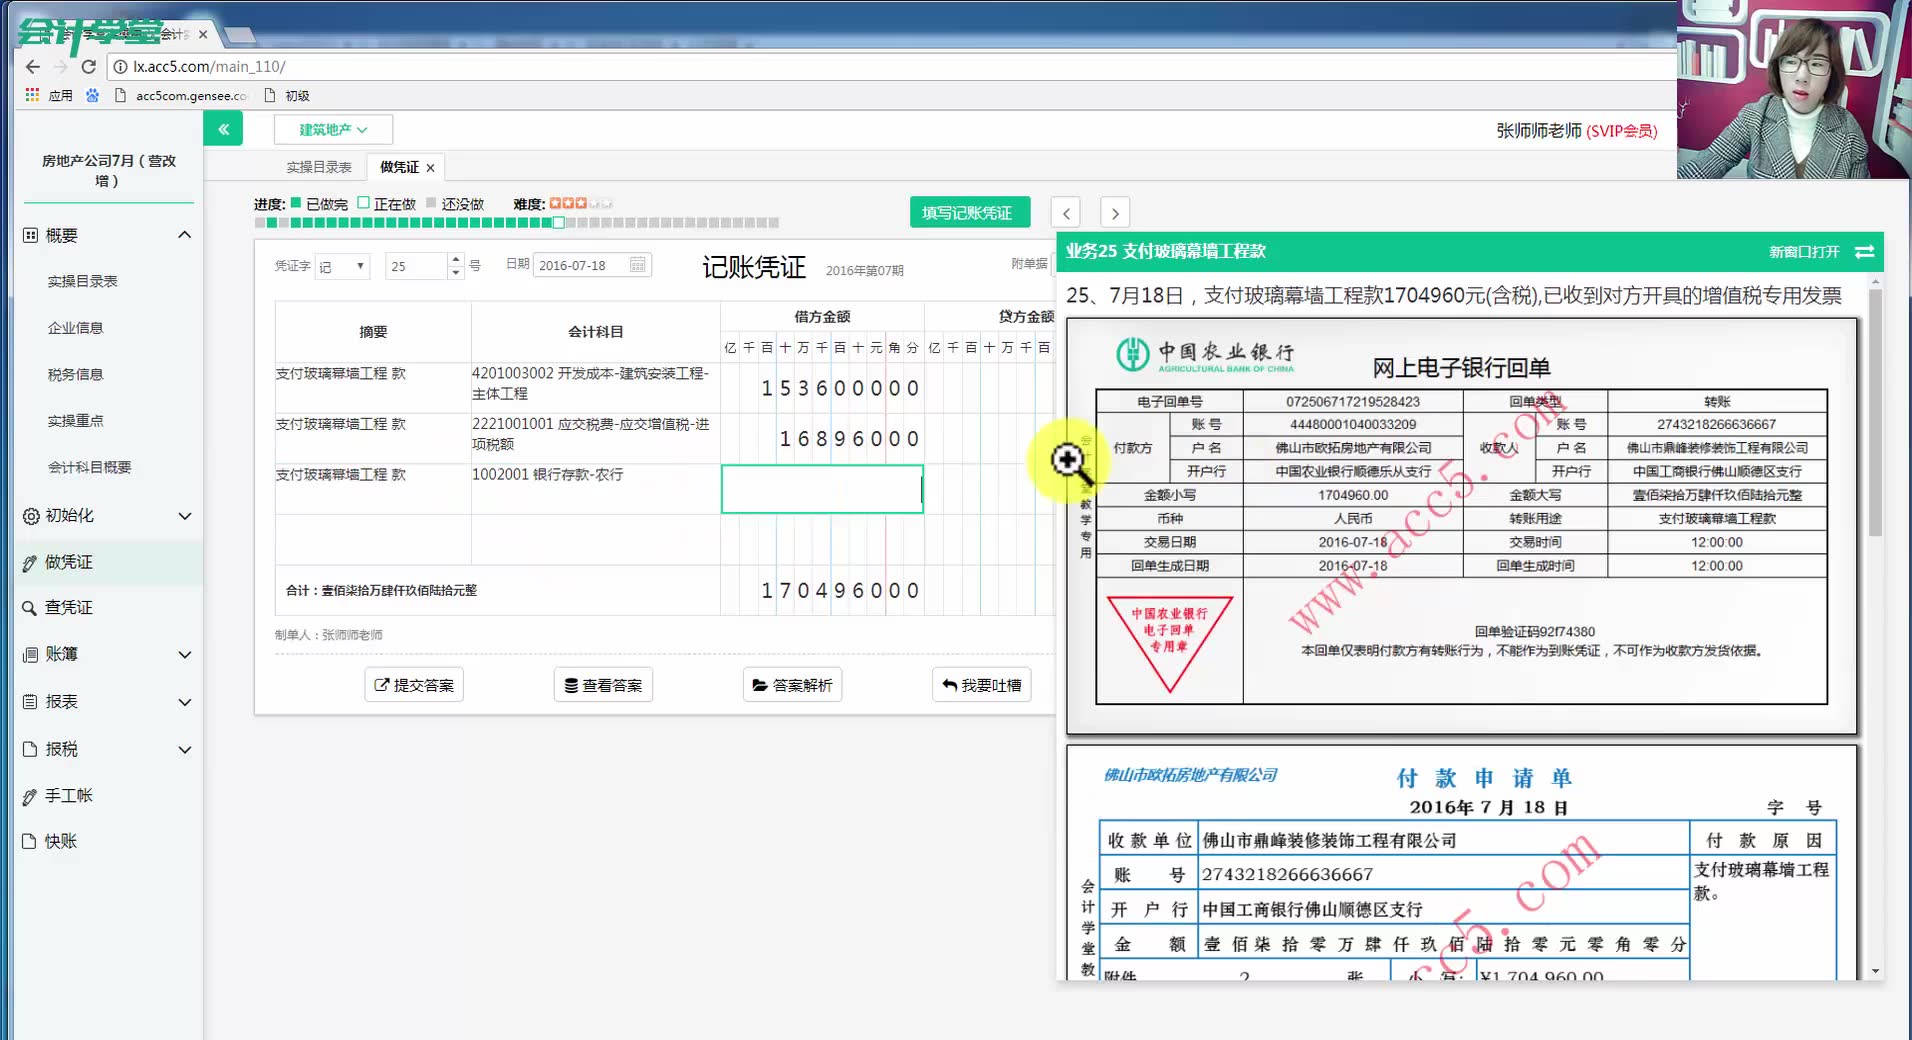Viewport: 1912px width, 1040px height.
Task: Click the swap panel icon beside 新窗口打开
Action: click(1864, 252)
